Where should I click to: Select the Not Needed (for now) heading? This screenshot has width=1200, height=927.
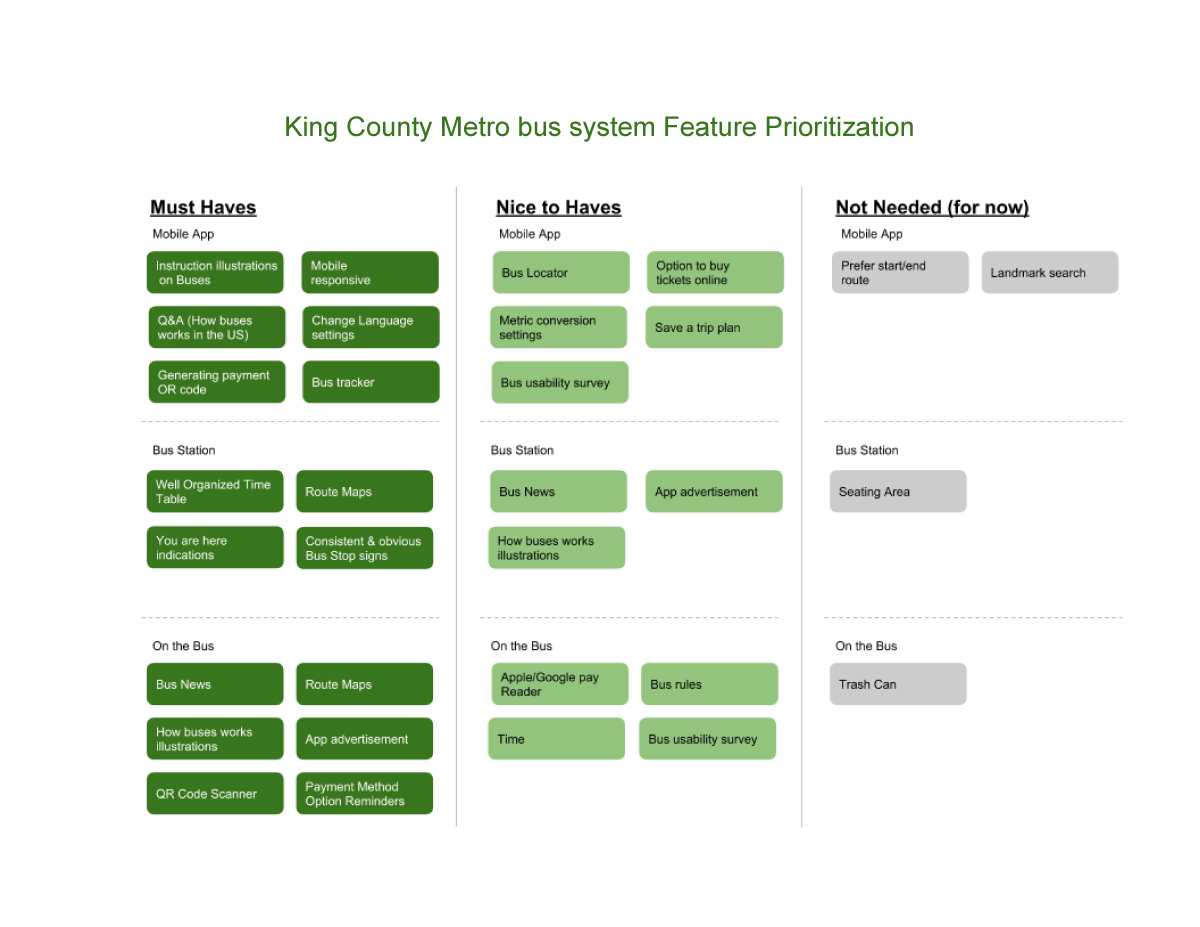(x=932, y=207)
